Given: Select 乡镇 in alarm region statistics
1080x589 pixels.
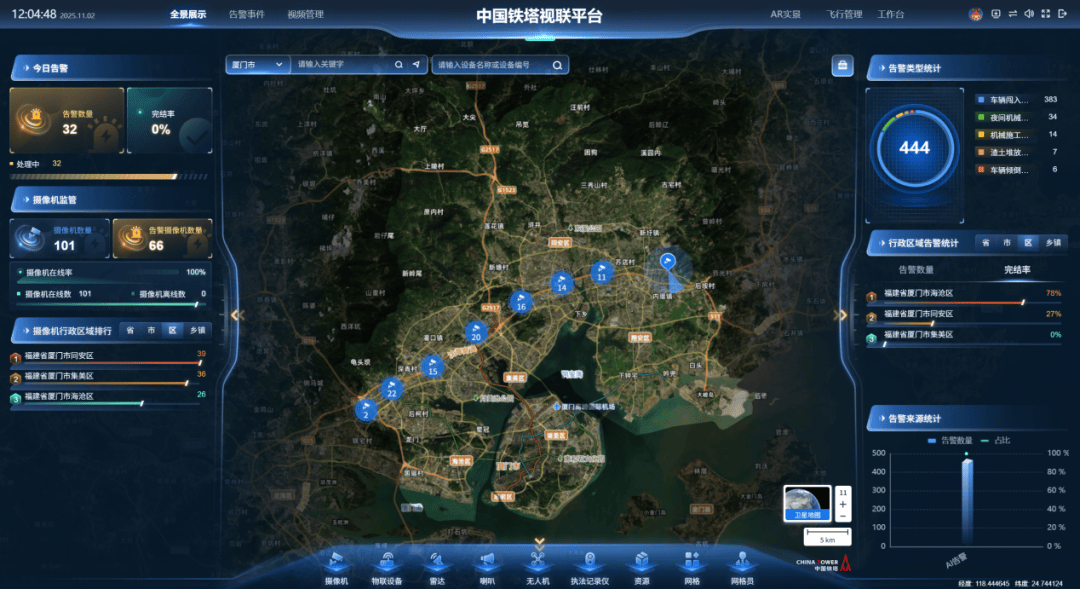Looking at the screenshot, I should 1053,243.
